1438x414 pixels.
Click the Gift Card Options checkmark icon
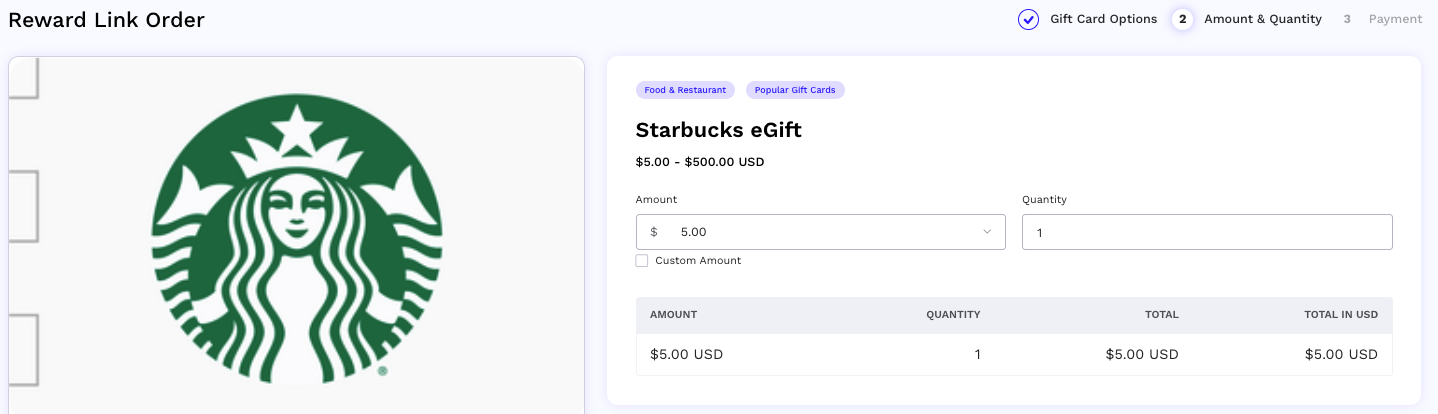coord(1028,19)
